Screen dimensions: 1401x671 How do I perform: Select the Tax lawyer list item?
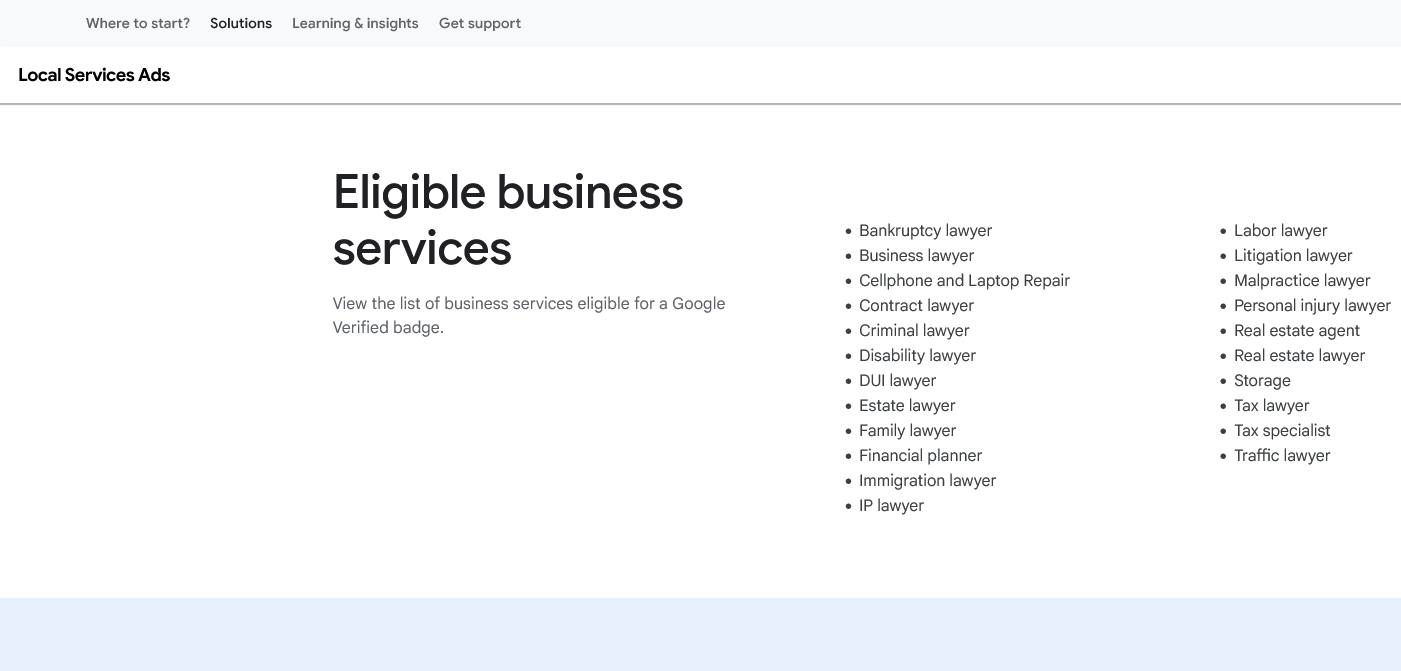tap(1271, 405)
